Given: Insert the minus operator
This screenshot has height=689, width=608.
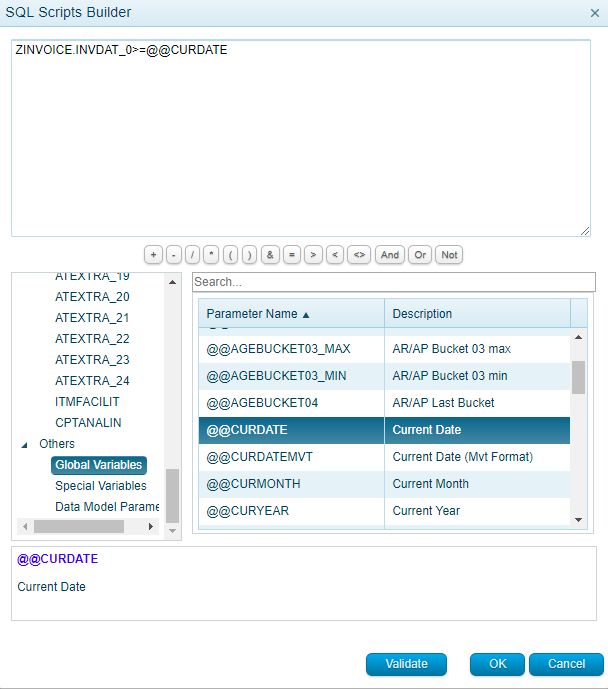Looking at the screenshot, I should [173, 255].
